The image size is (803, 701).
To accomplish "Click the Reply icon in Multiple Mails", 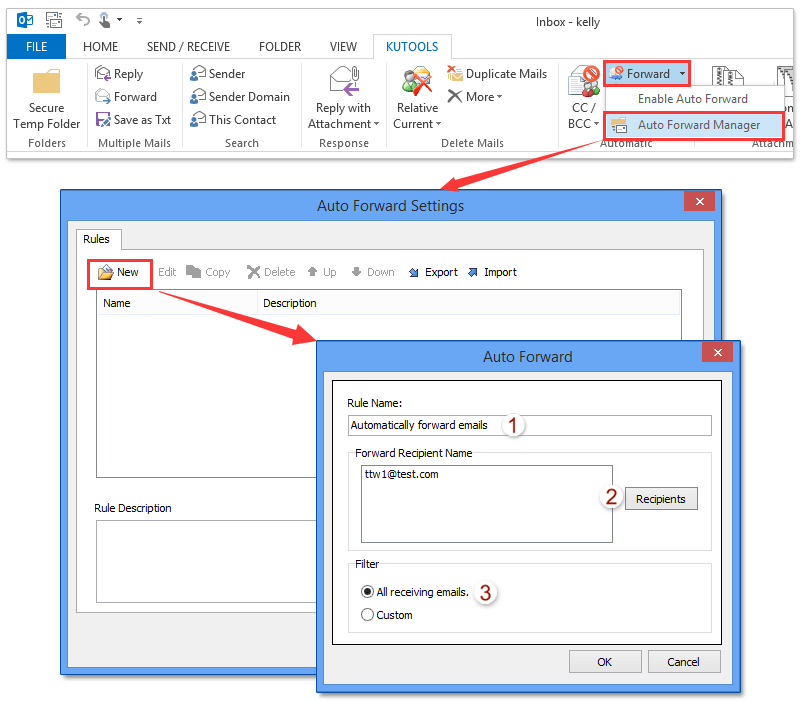I will click(104, 74).
